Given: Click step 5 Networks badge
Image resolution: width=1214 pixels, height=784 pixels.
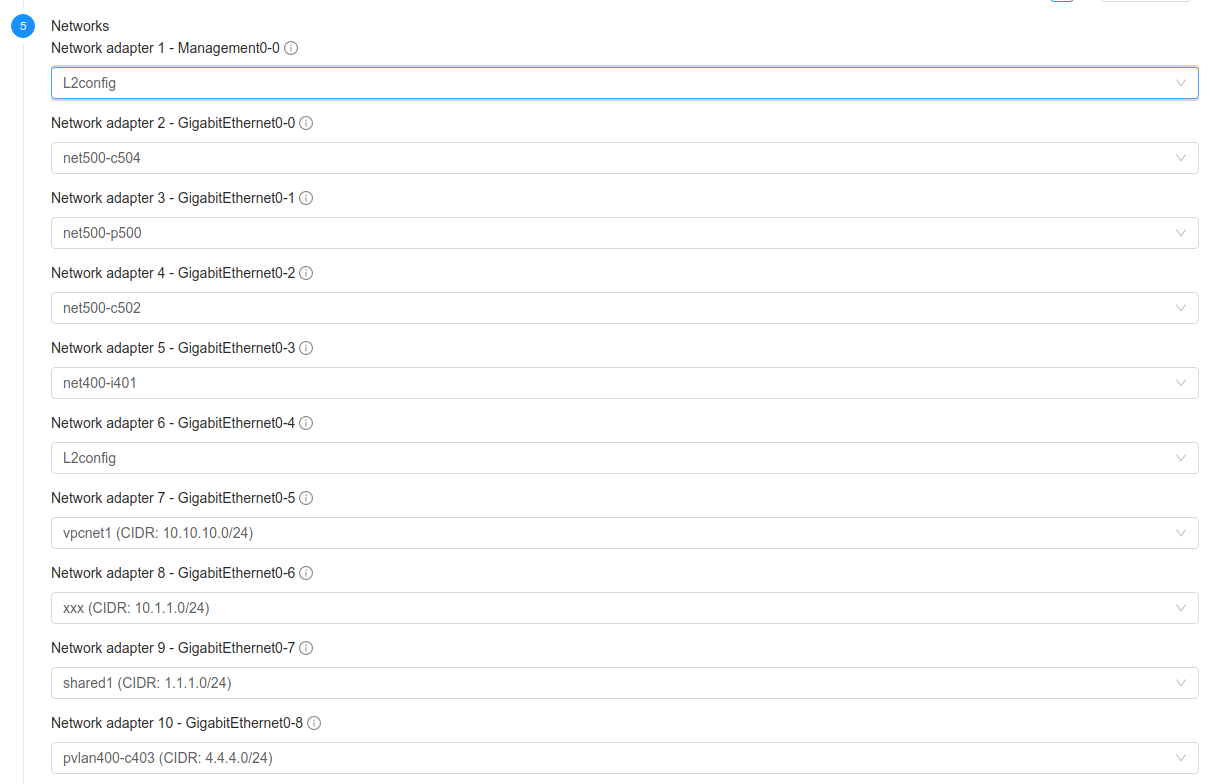Looking at the screenshot, I should (22, 25).
